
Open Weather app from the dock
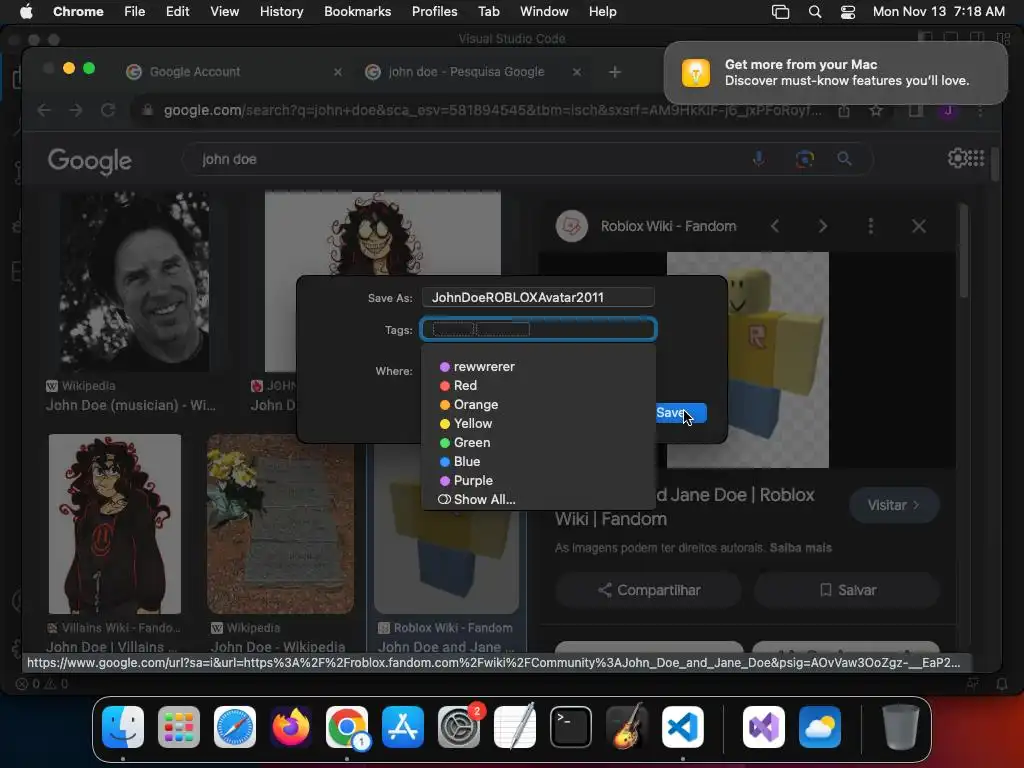point(820,727)
